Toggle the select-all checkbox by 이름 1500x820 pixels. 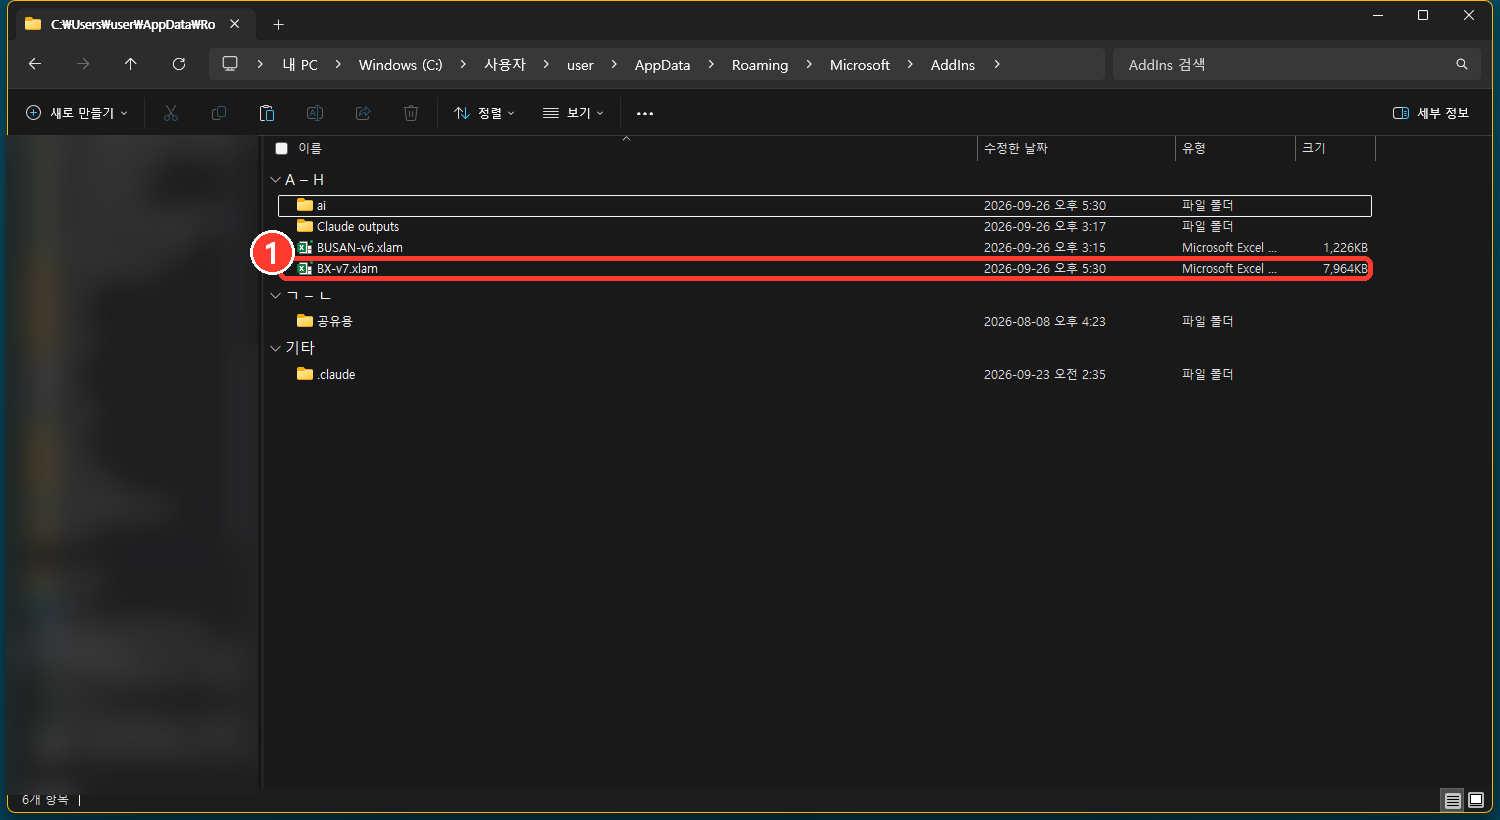[282, 148]
